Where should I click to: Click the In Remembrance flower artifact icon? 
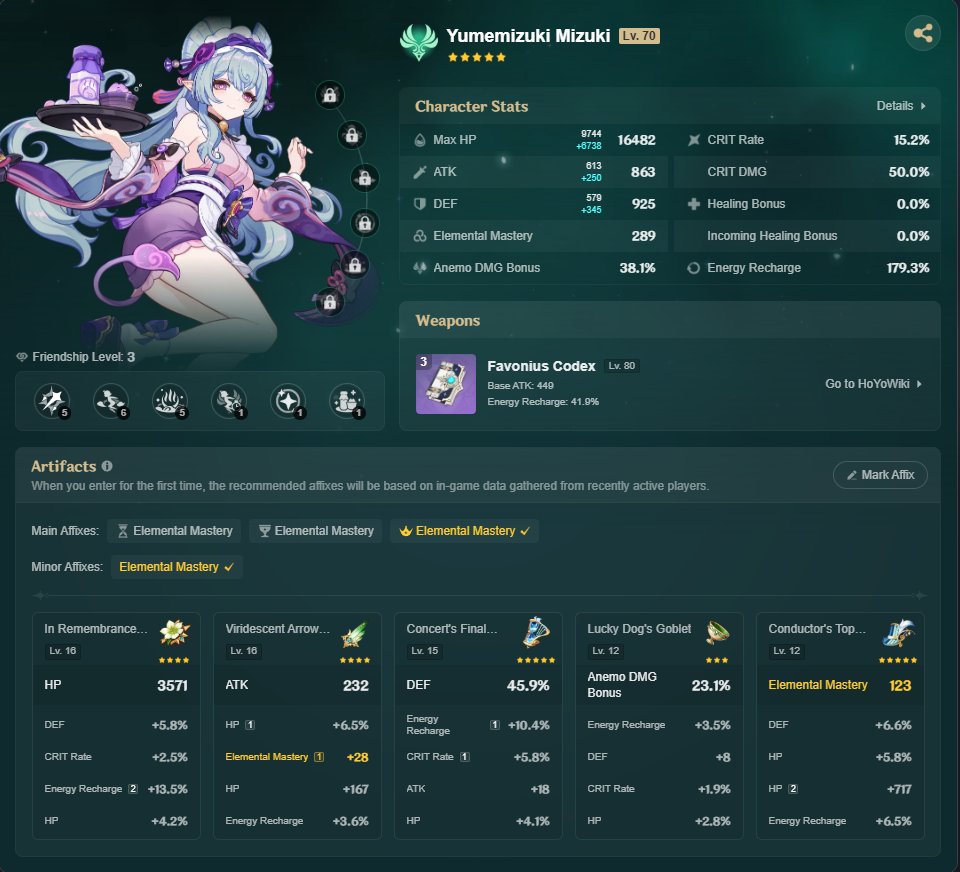[175, 632]
